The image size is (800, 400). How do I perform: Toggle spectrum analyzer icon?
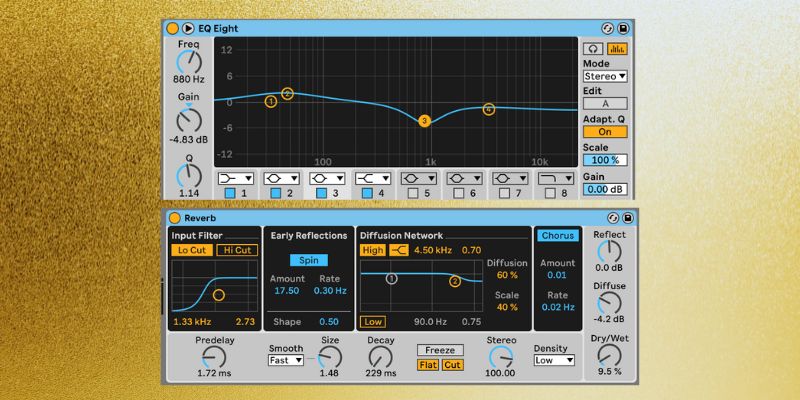(x=618, y=49)
